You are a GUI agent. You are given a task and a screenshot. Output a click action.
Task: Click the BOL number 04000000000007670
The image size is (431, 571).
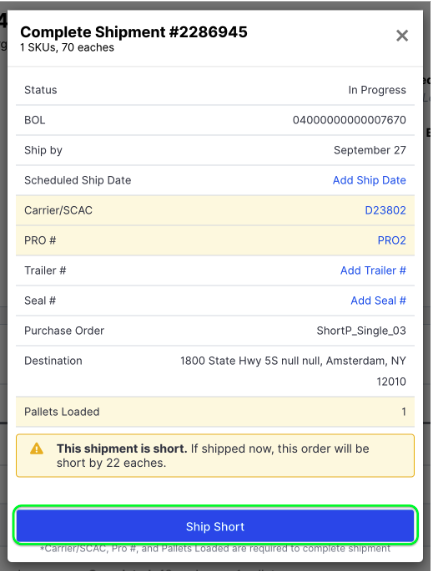349,120
